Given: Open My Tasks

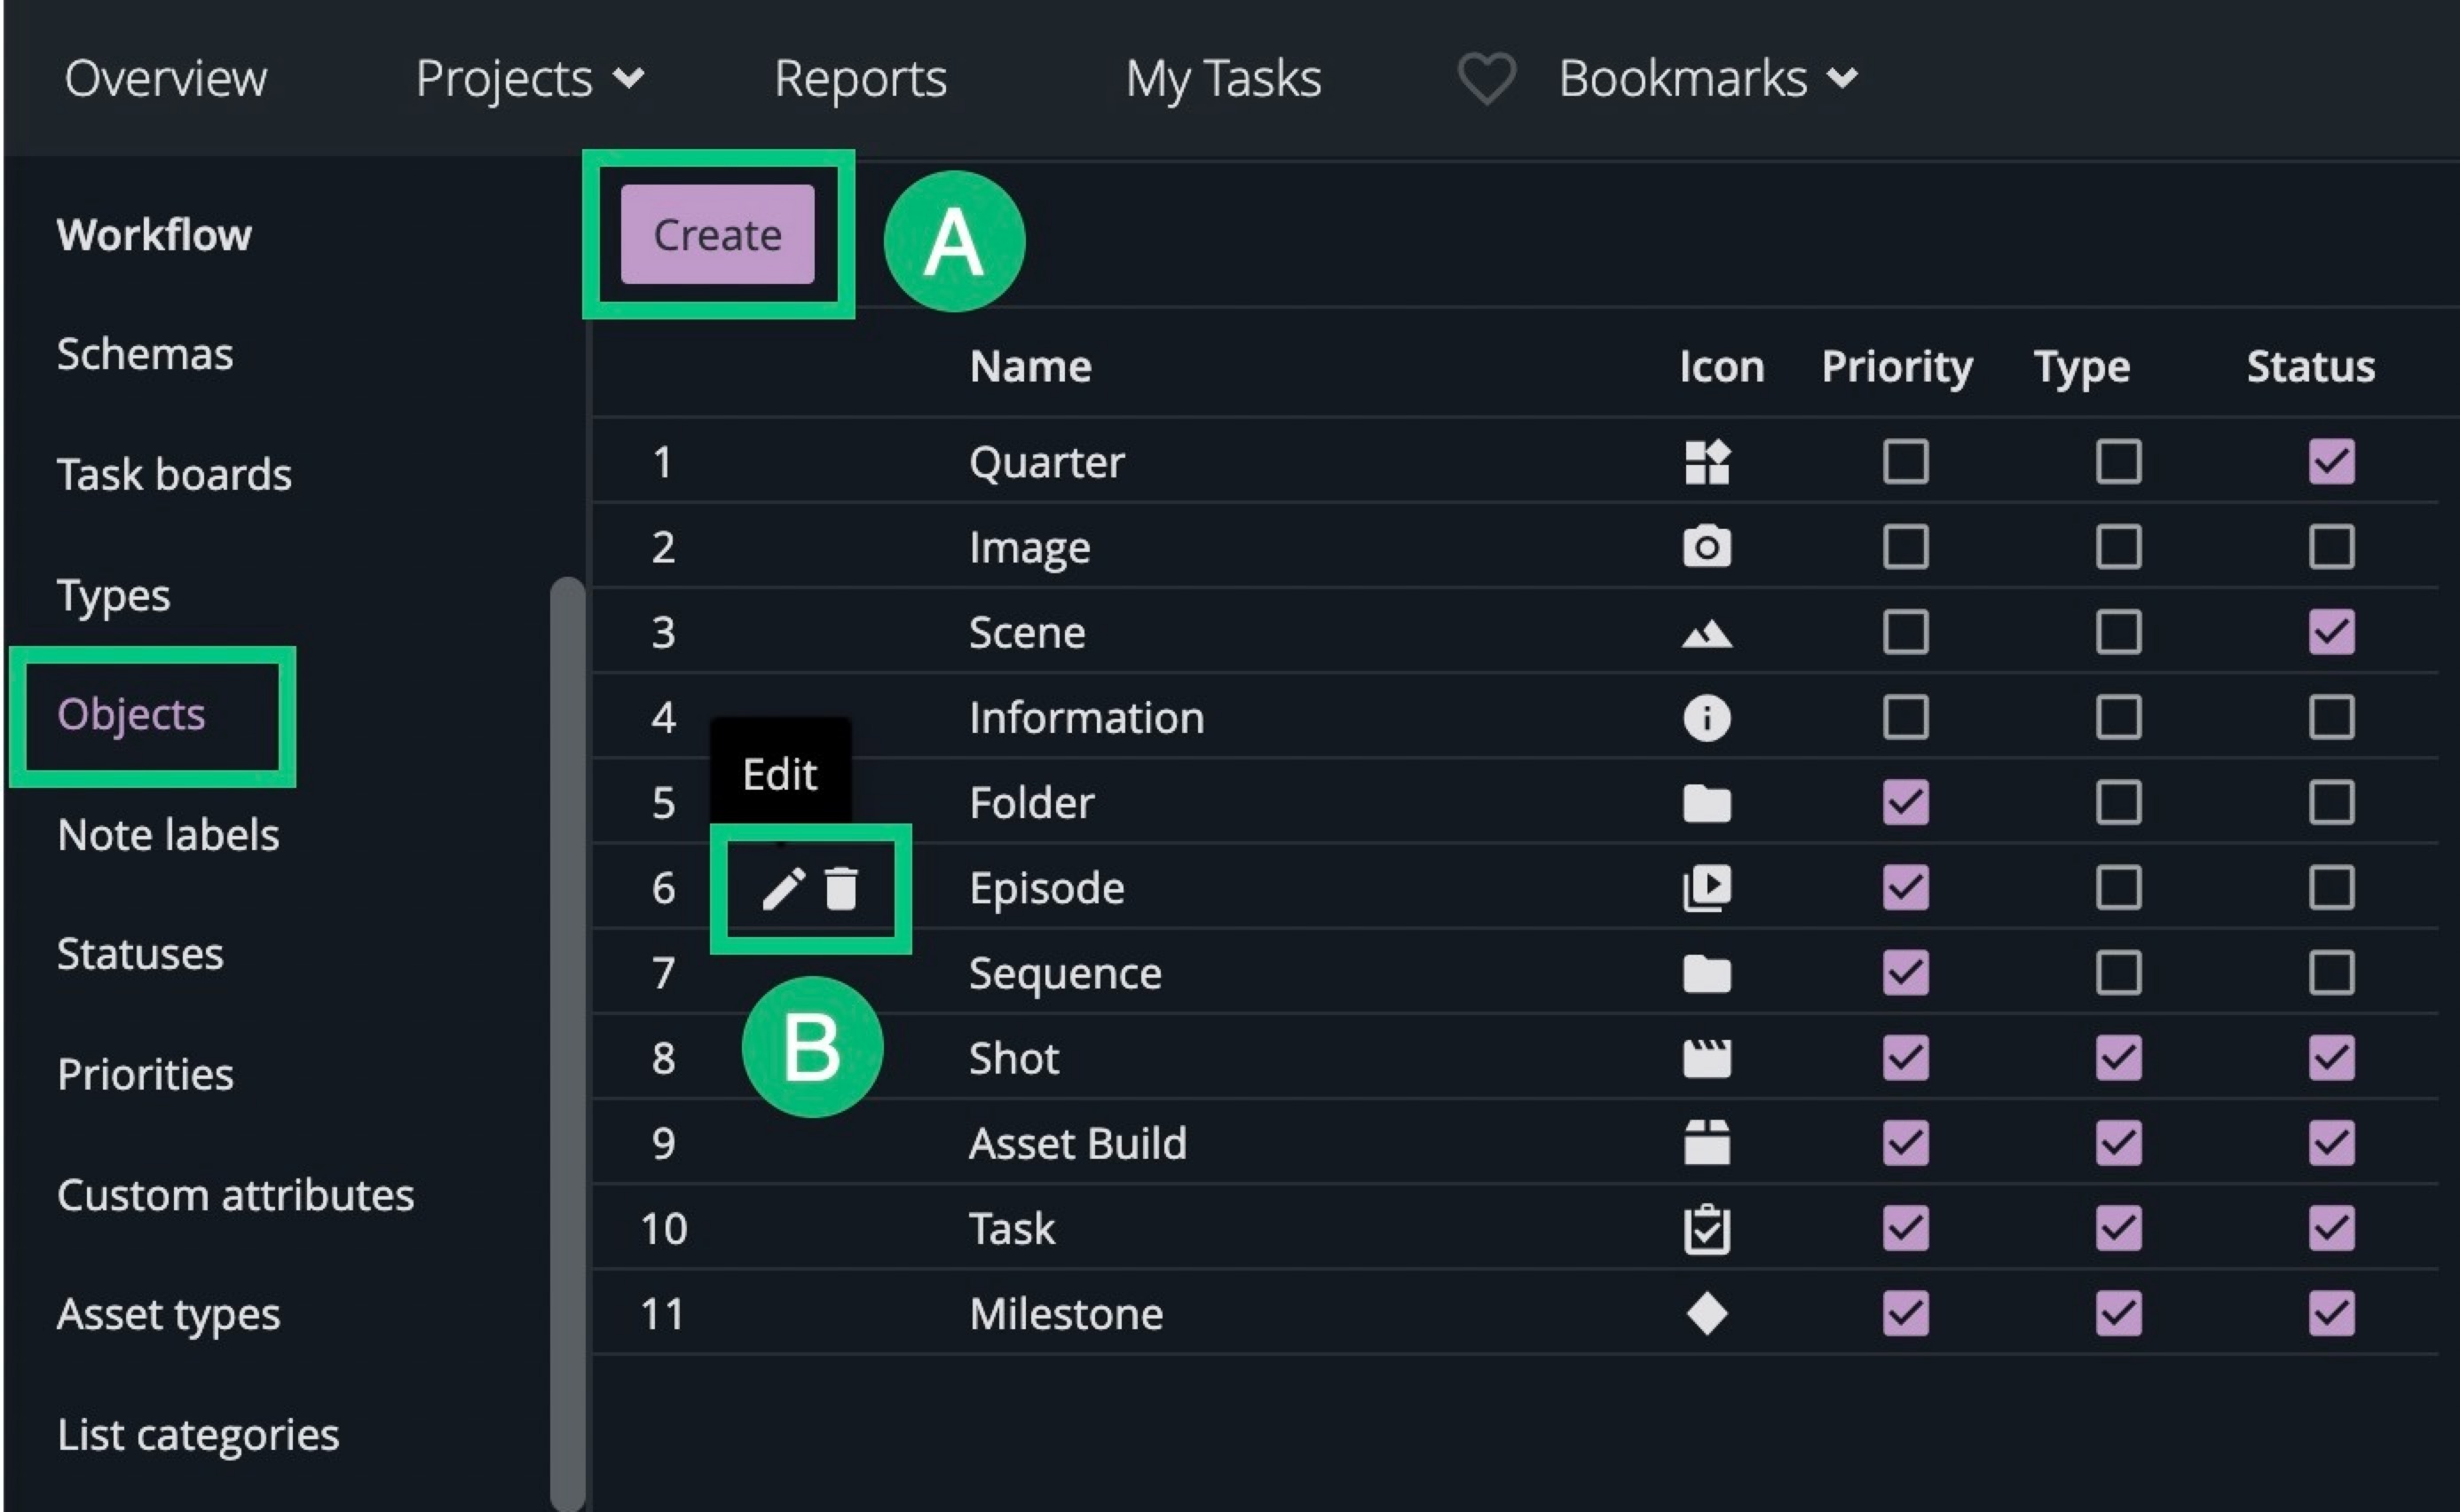Looking at the screenshot, I should coord(1223,79).
